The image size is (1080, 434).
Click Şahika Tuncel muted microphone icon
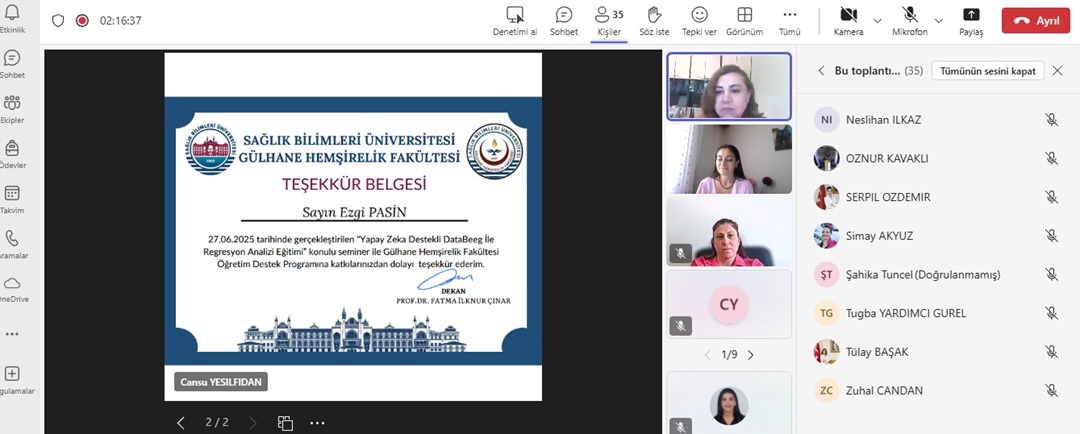click(1051, 274)
